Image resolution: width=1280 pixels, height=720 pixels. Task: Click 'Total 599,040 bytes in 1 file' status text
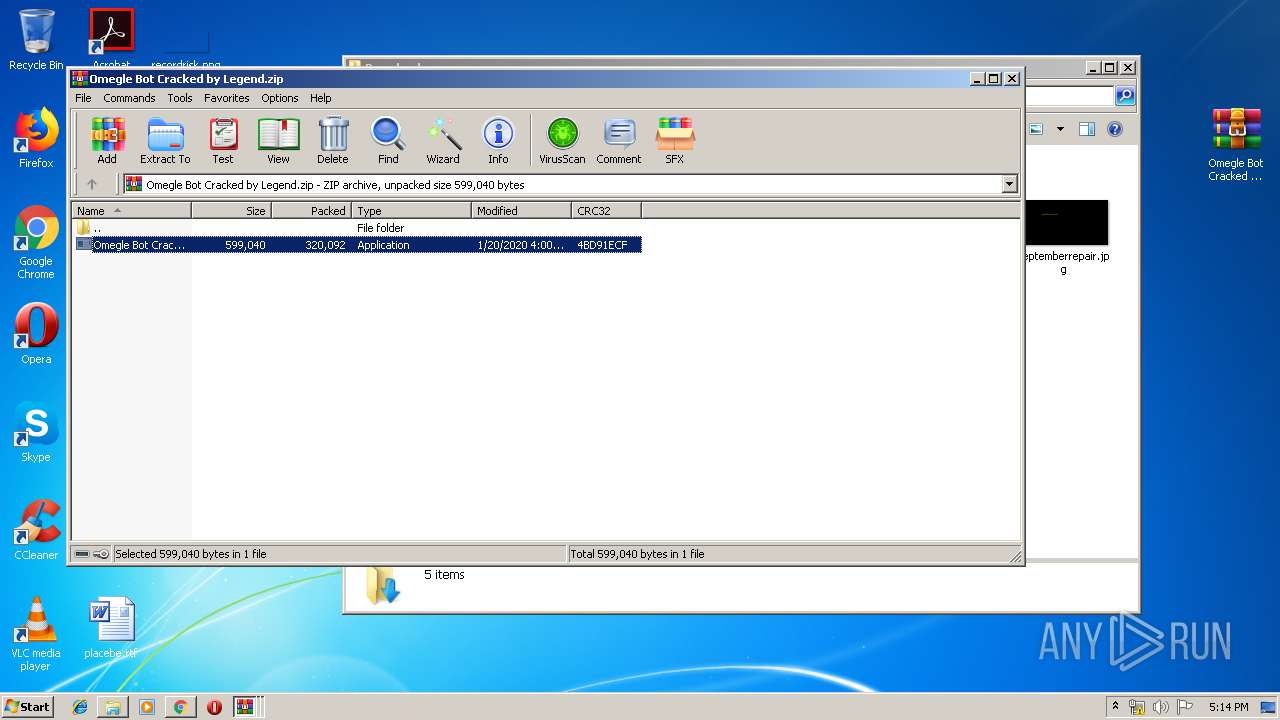click(637, 554)
